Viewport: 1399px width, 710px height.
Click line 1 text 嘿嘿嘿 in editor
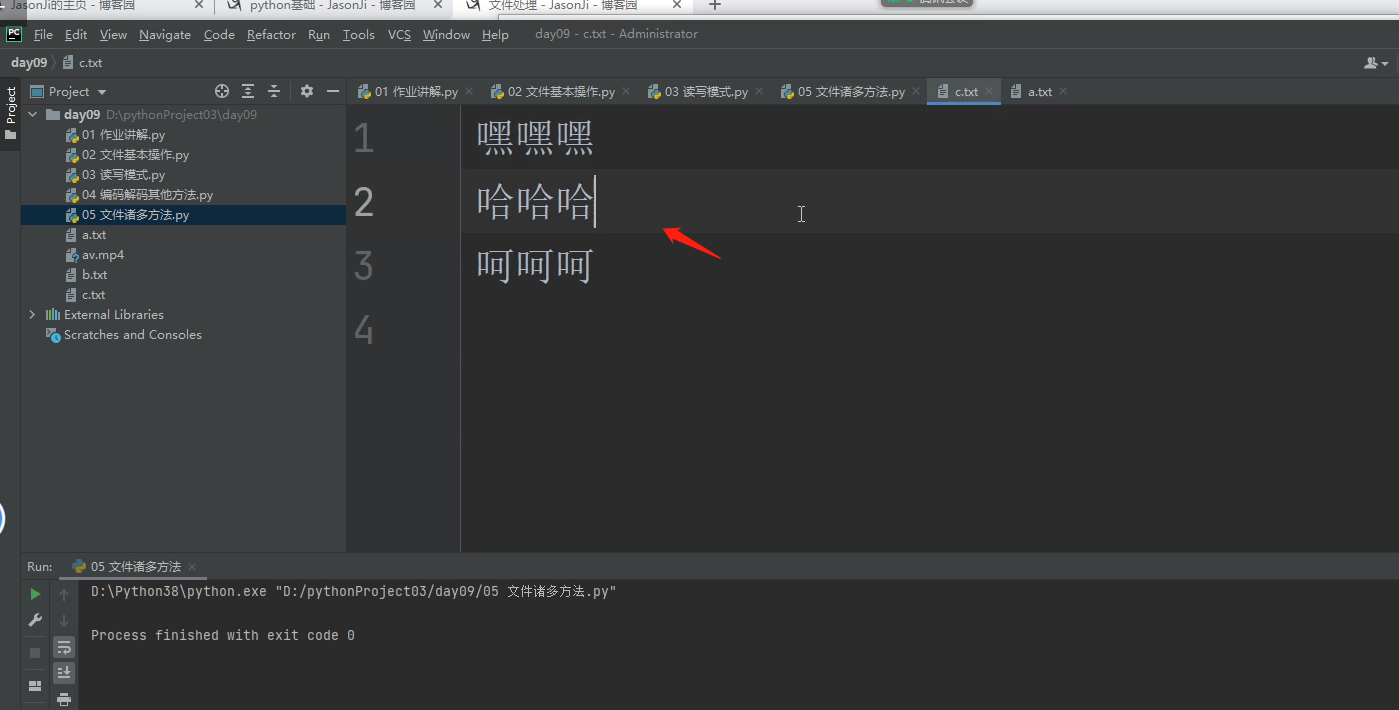535,137
